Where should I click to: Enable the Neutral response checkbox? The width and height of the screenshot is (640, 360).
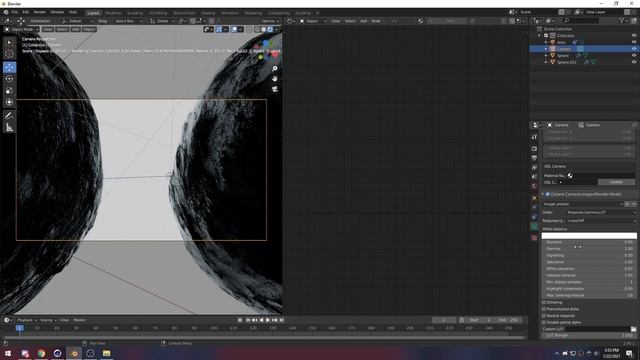(544, 316)
